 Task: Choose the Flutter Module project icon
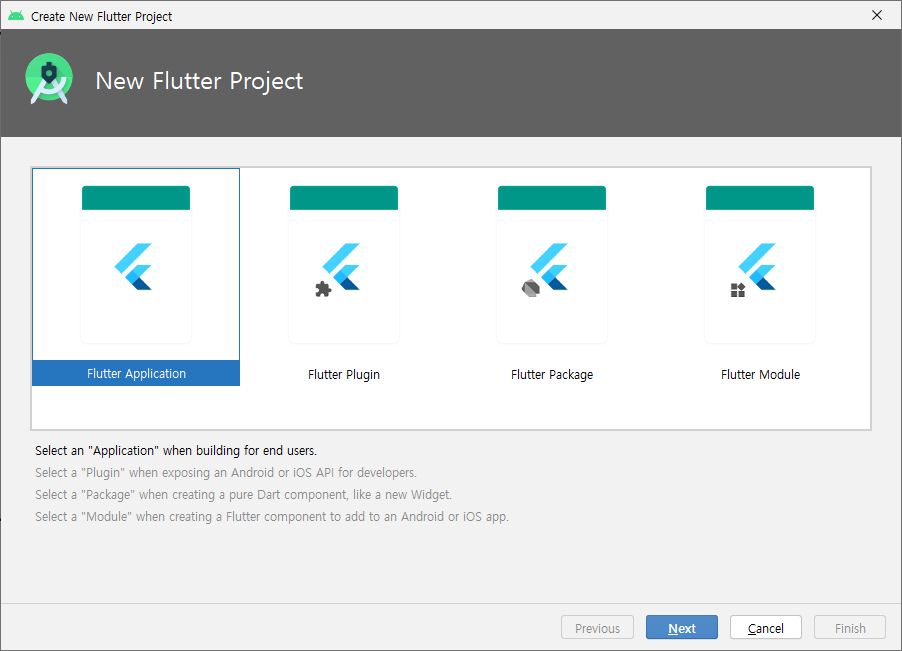tap(759, 265)
